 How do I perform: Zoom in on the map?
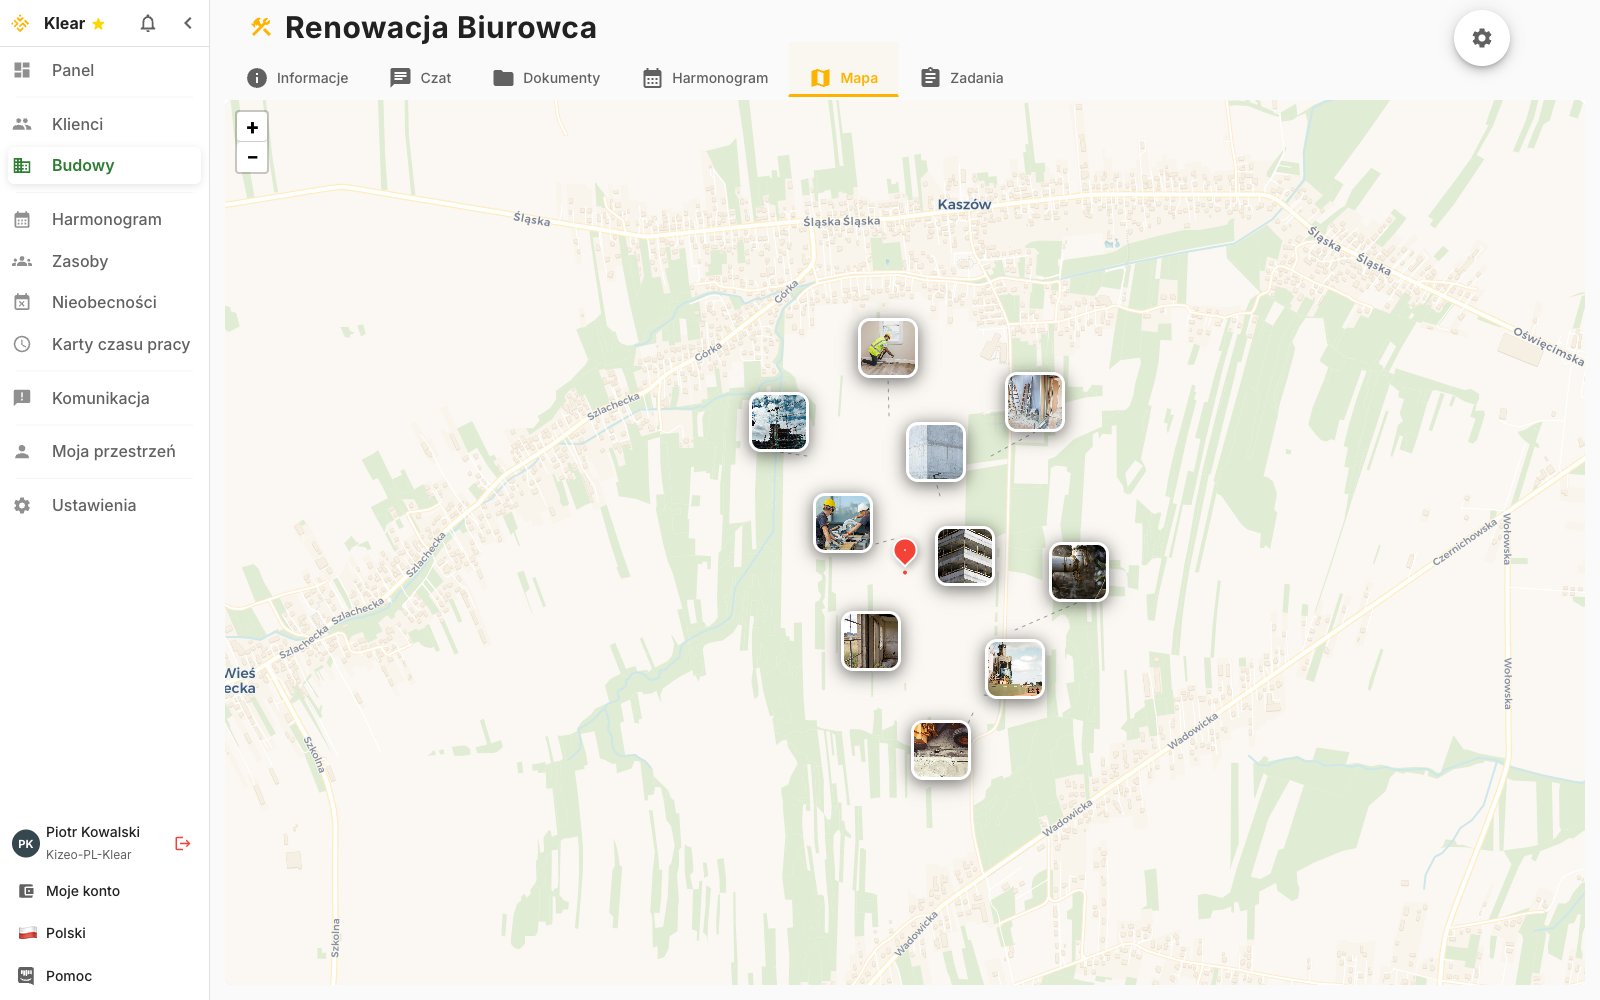click(252, 127)
